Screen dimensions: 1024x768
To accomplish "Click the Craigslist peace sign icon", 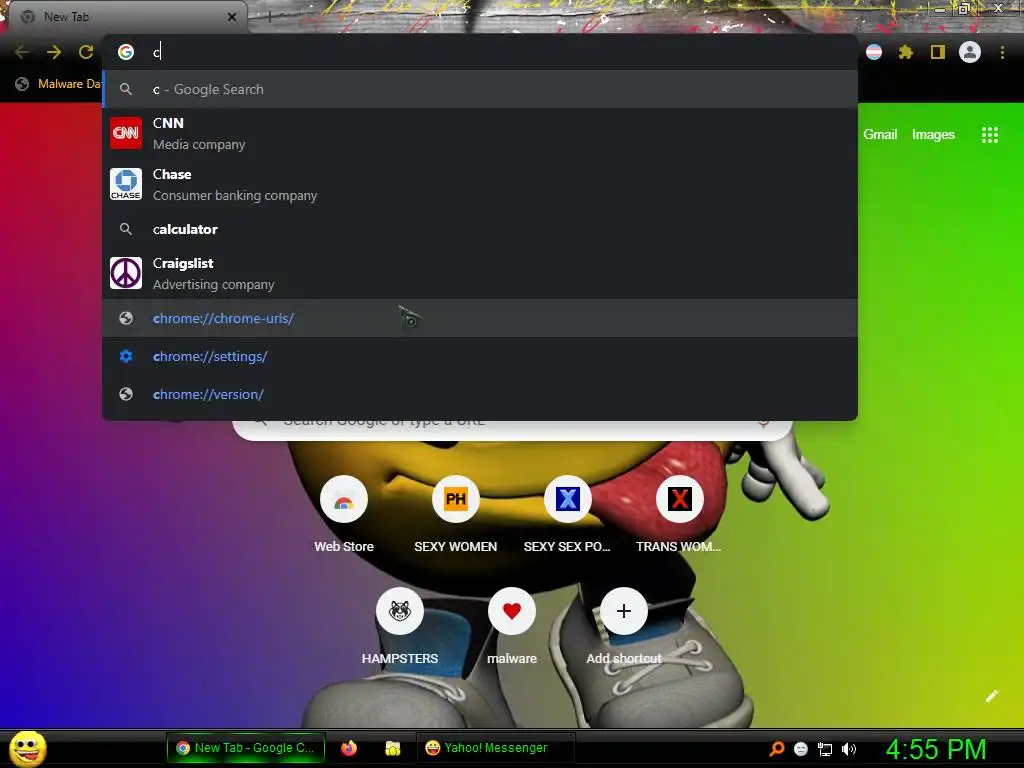I will tap(126, 273).
